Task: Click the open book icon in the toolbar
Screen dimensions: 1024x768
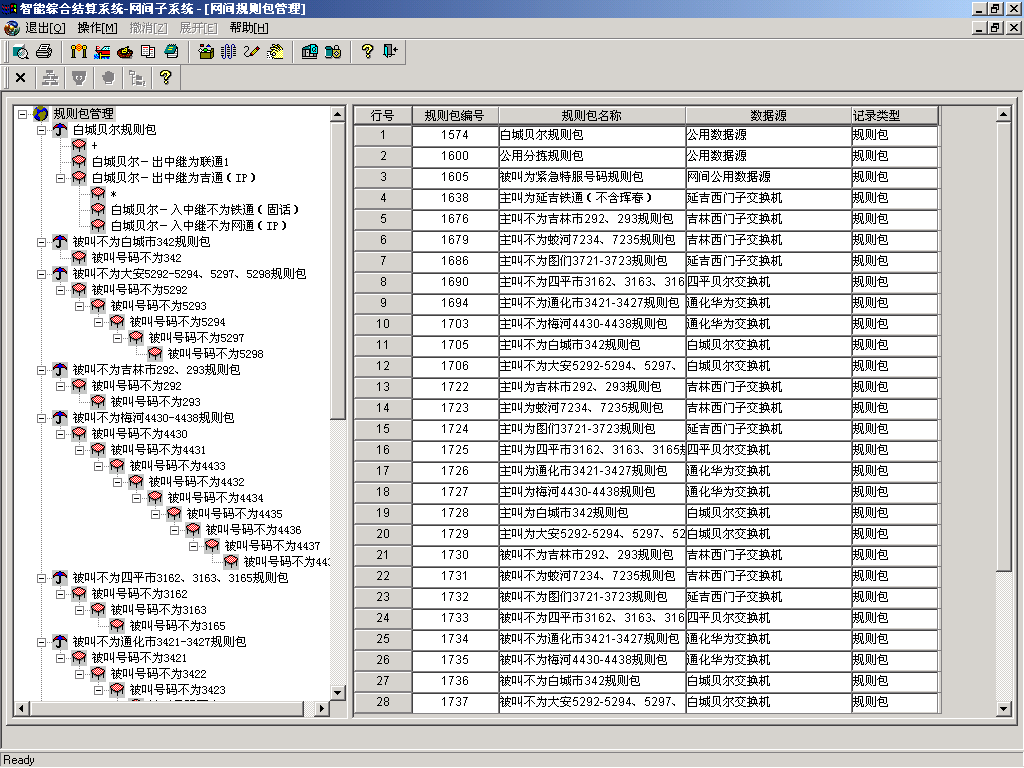Action: 148,51
